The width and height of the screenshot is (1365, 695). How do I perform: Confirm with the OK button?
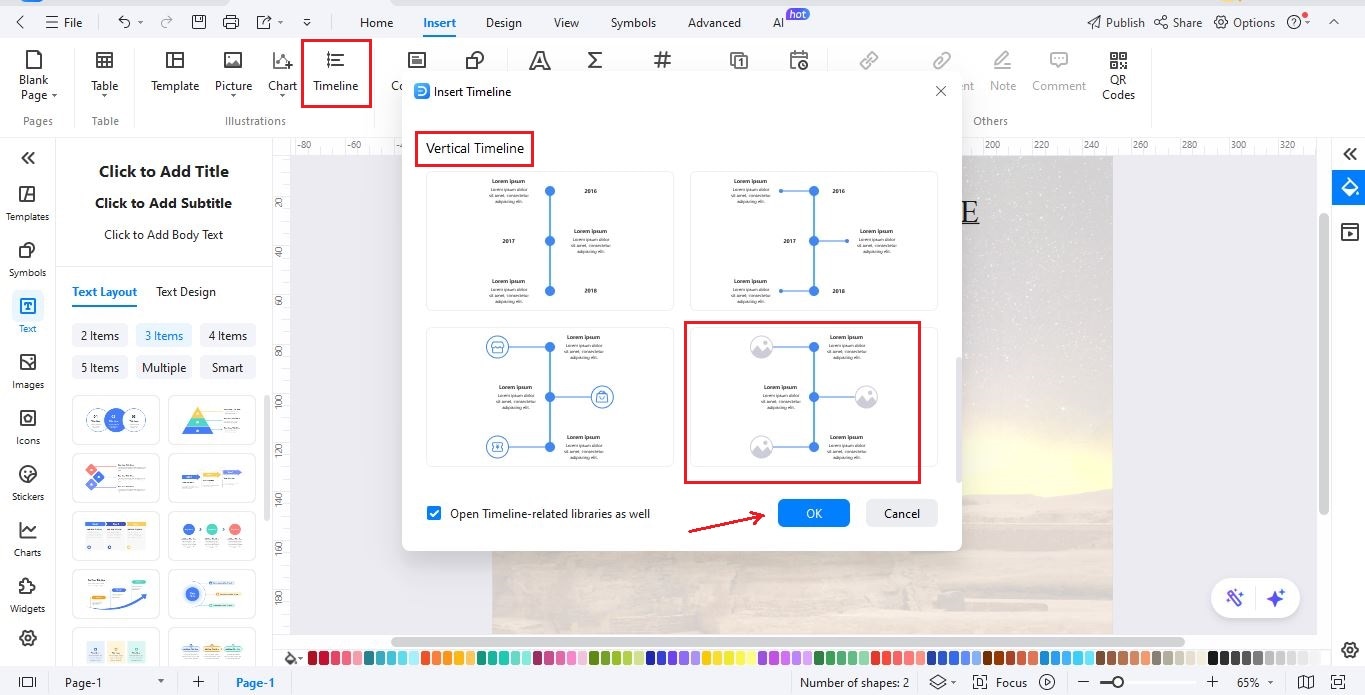(x=814, y=513)
